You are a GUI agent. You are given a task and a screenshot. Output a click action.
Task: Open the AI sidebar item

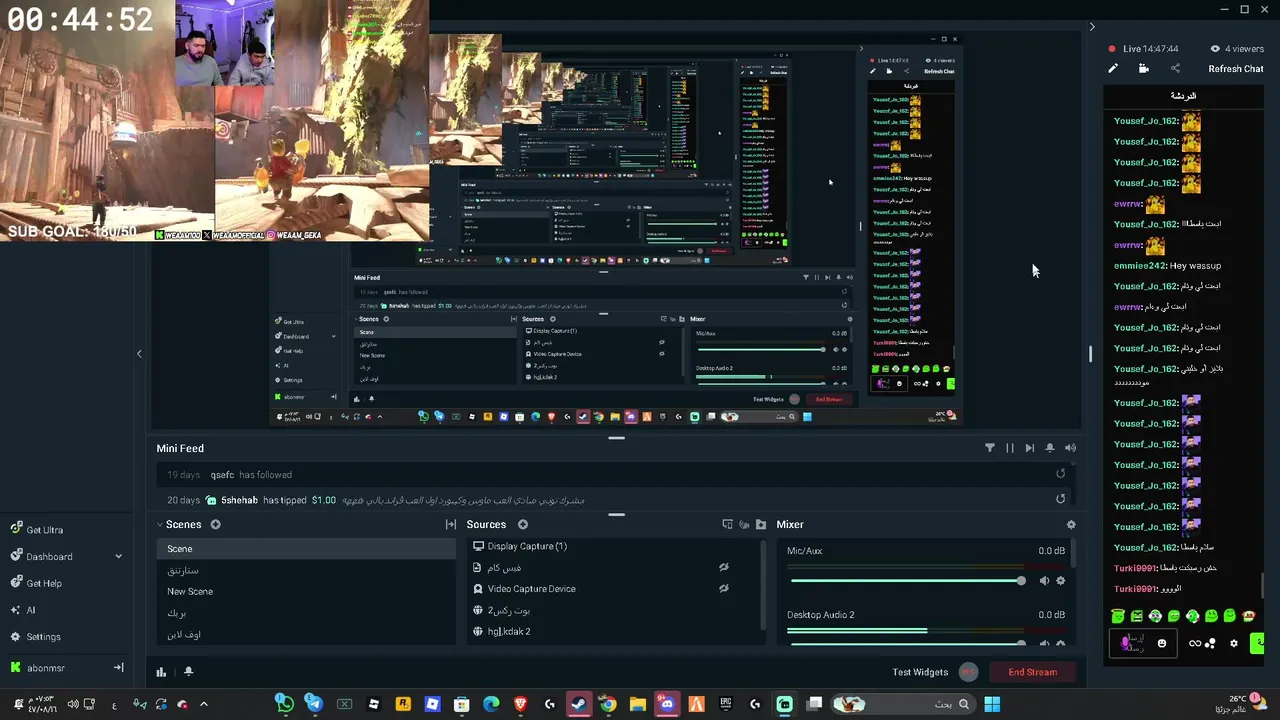[x=22, y=610]
